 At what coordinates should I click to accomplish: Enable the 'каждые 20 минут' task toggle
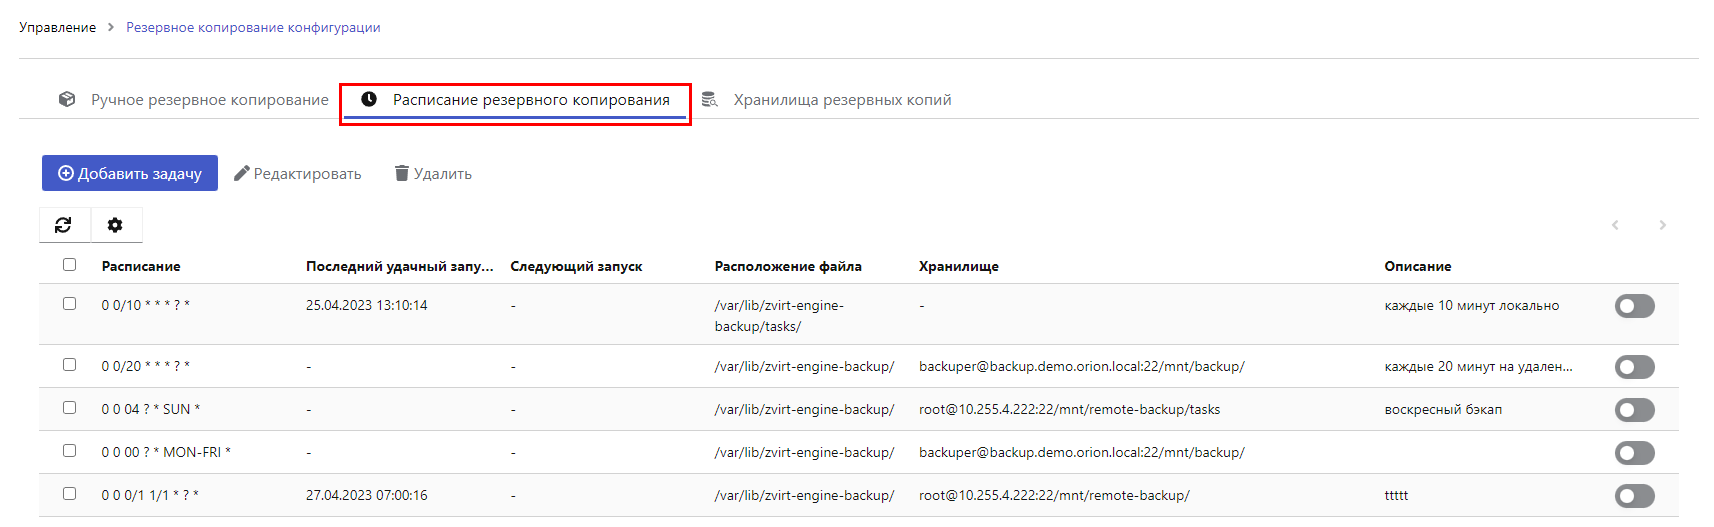click(x=1634, y=367)
